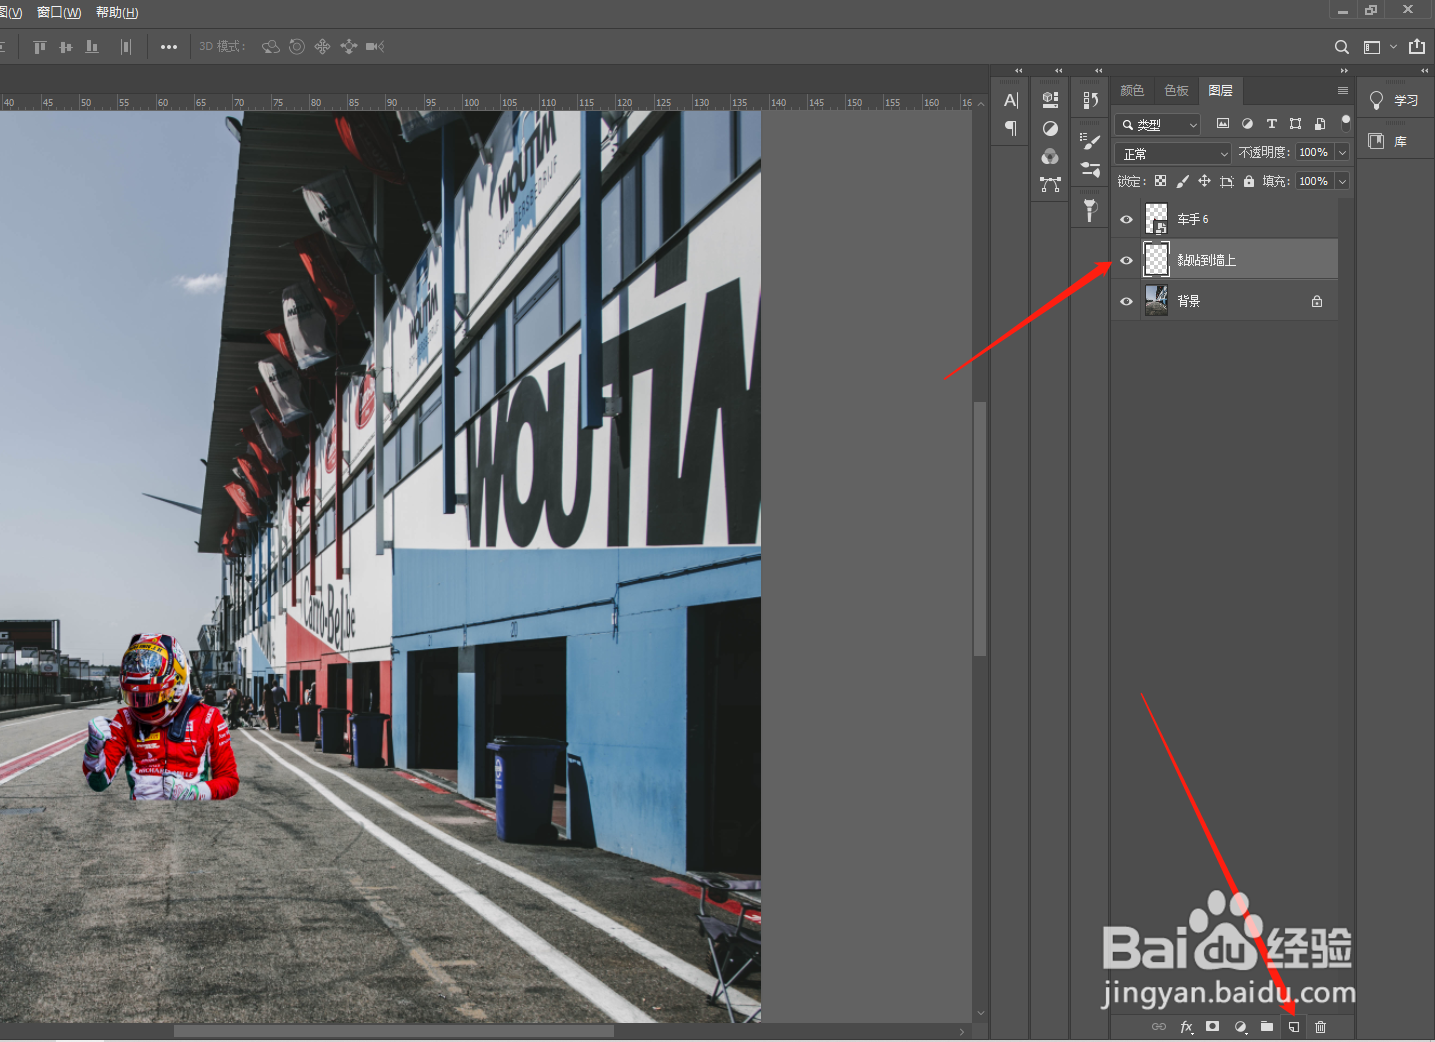Create a new layer group
The width and height of the screenshot is (1435, 1042).
[x=1267, y=1027]
